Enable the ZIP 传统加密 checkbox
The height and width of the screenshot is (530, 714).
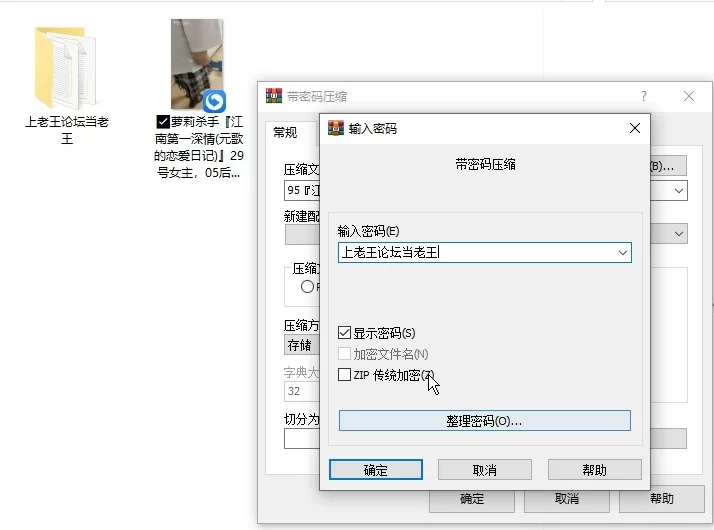(x=345, y=375)
